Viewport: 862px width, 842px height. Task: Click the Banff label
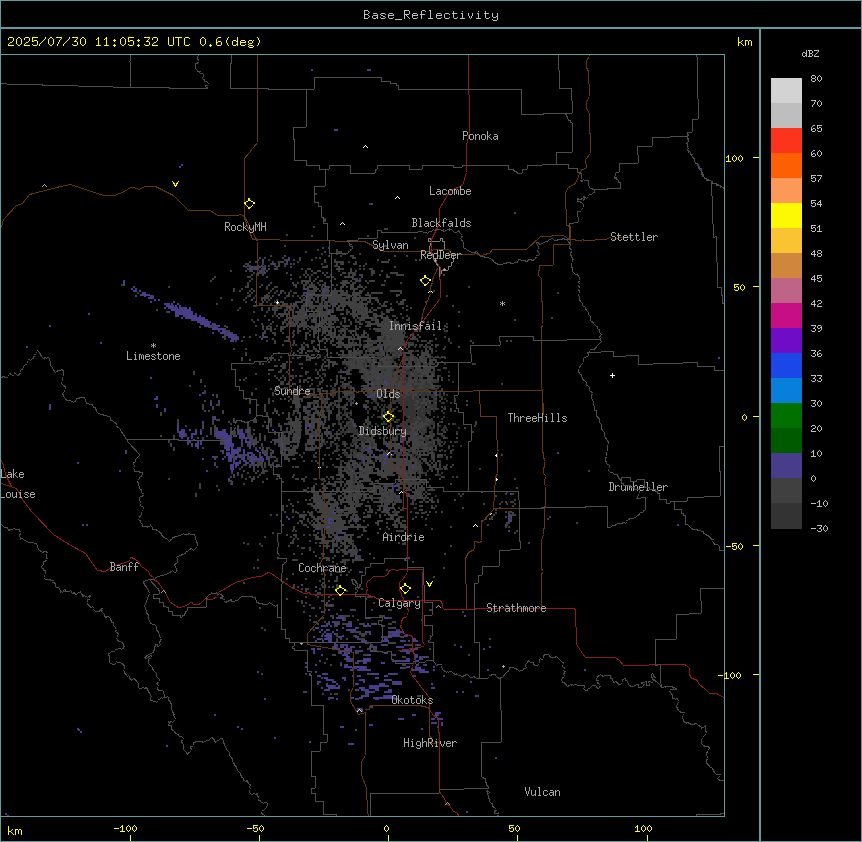click(x=124, y=567)
